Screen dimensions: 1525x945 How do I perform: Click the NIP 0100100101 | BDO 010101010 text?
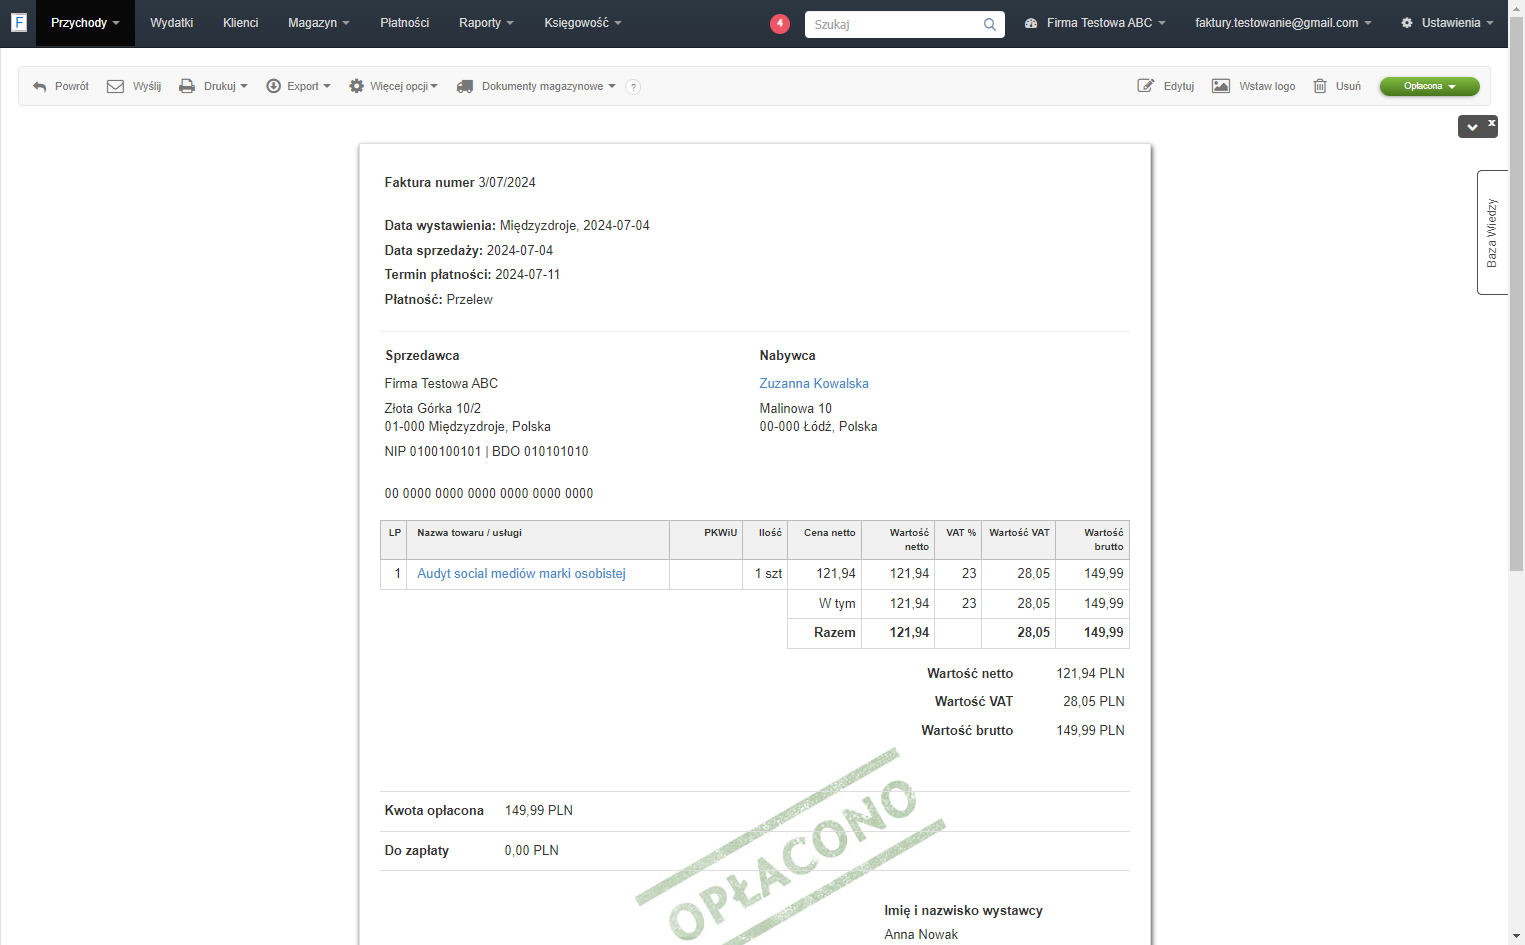[x=487, y=451]
